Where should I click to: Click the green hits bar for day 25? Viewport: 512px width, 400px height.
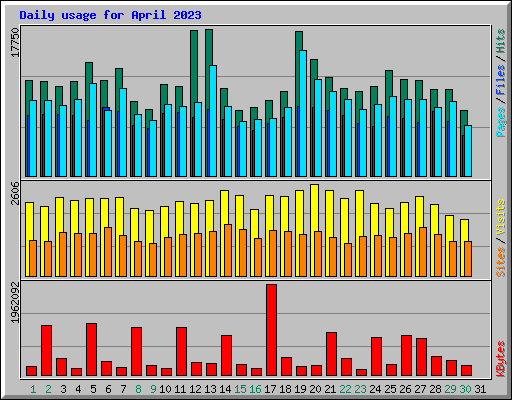pos(389,83)
